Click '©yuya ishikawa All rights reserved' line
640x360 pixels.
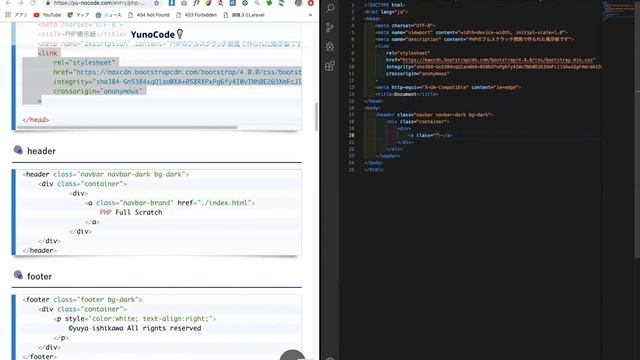click(x=135, y=328)
